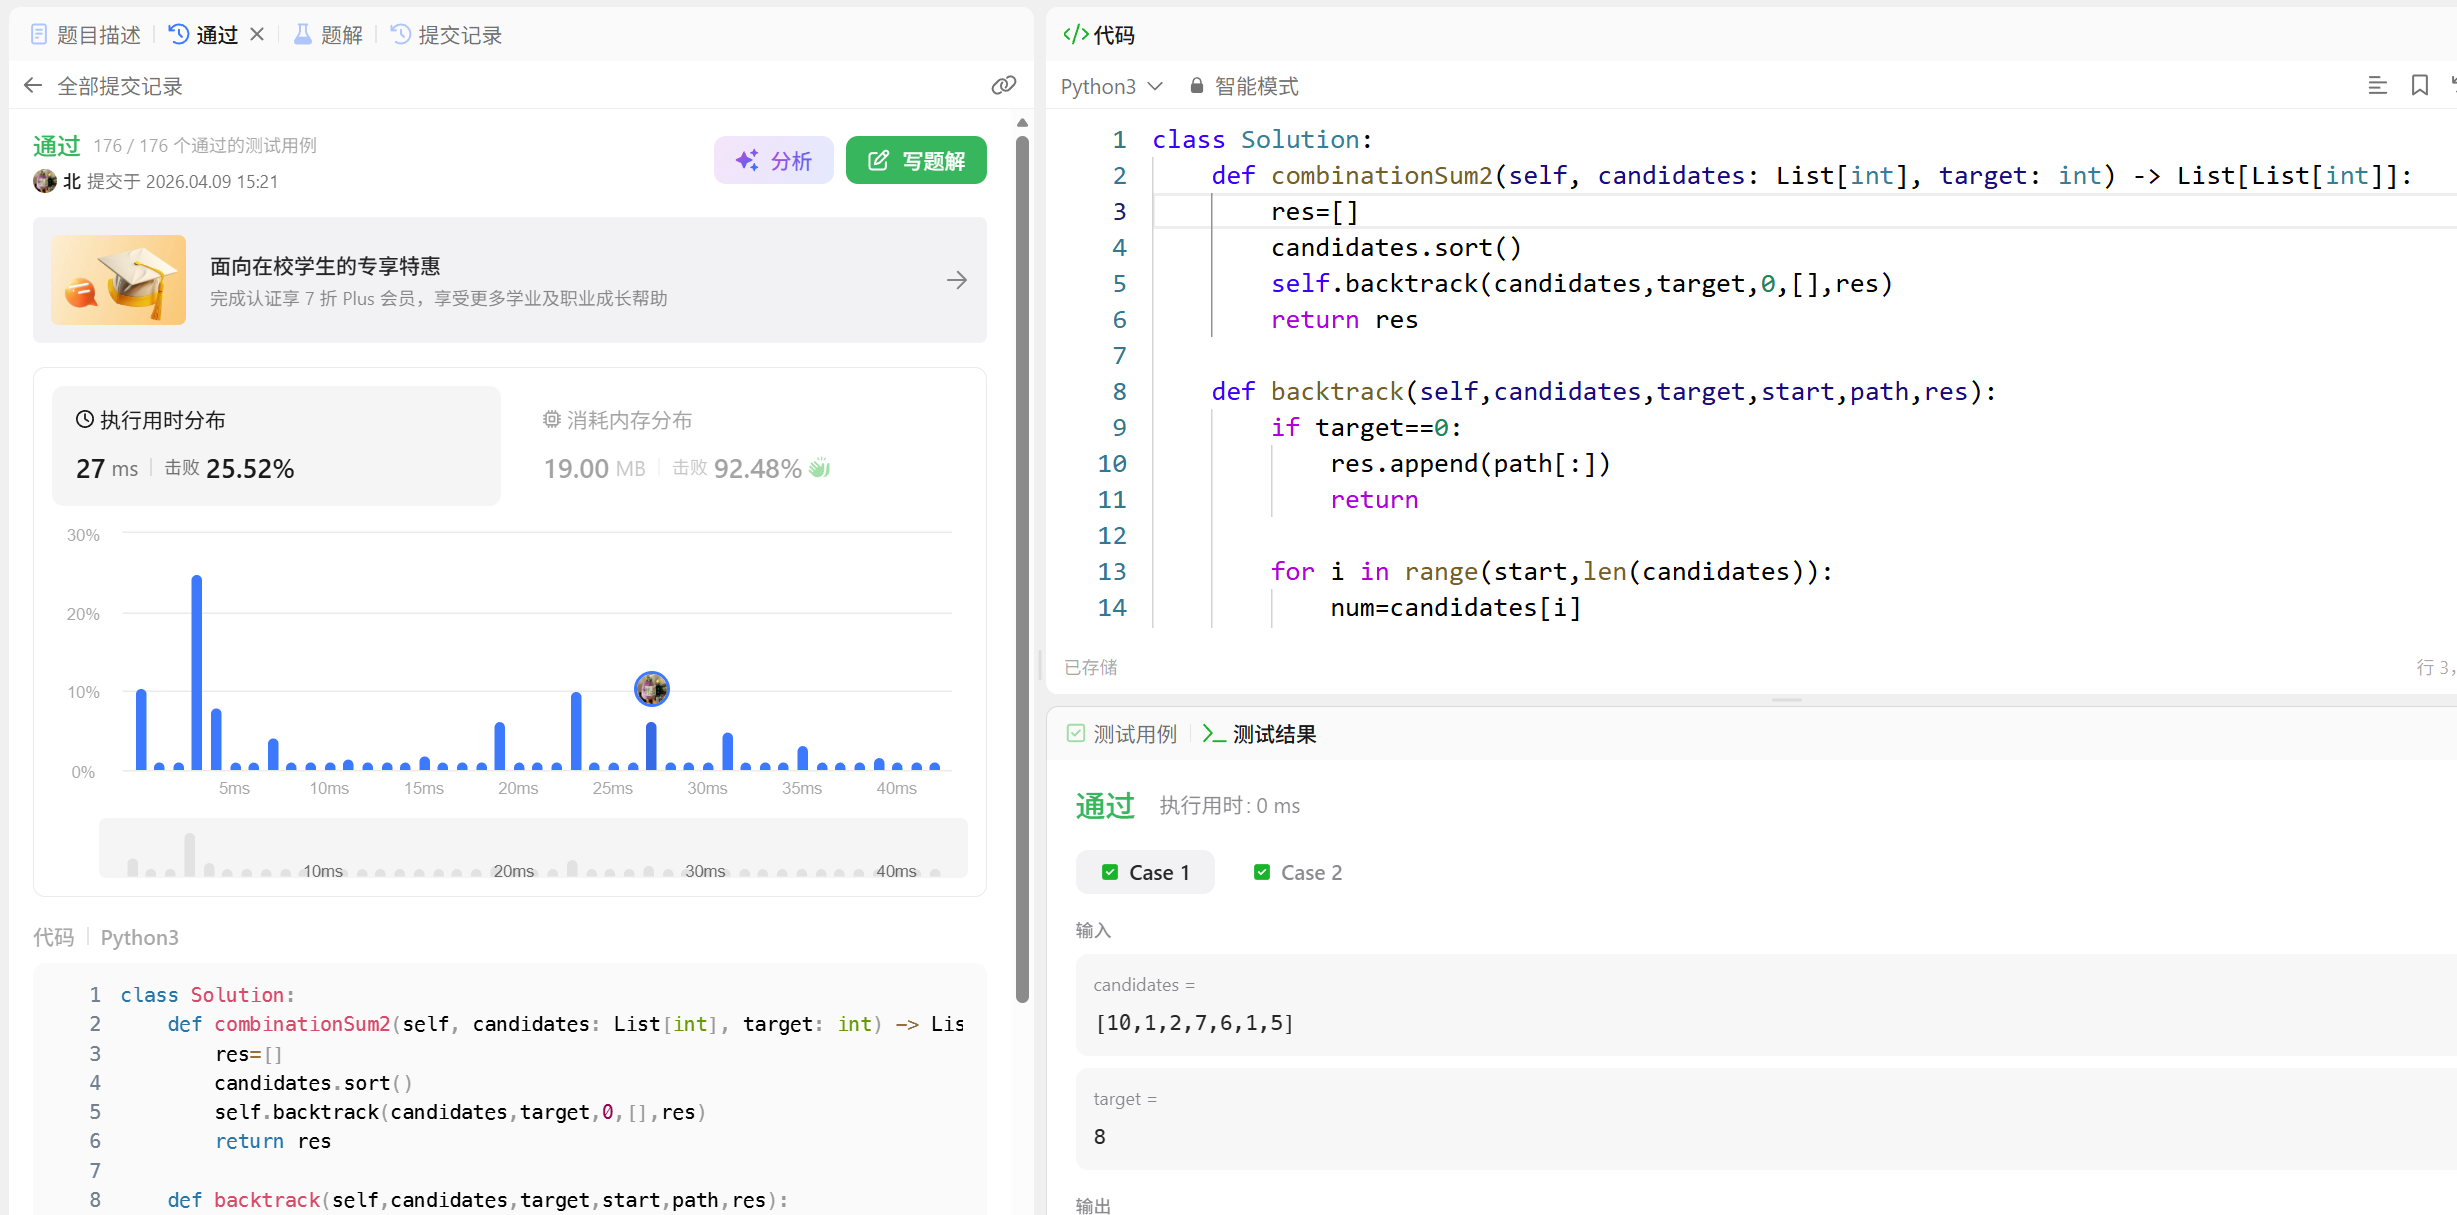
Task: Click the user avatar on runtime chart
Action: 652,688
